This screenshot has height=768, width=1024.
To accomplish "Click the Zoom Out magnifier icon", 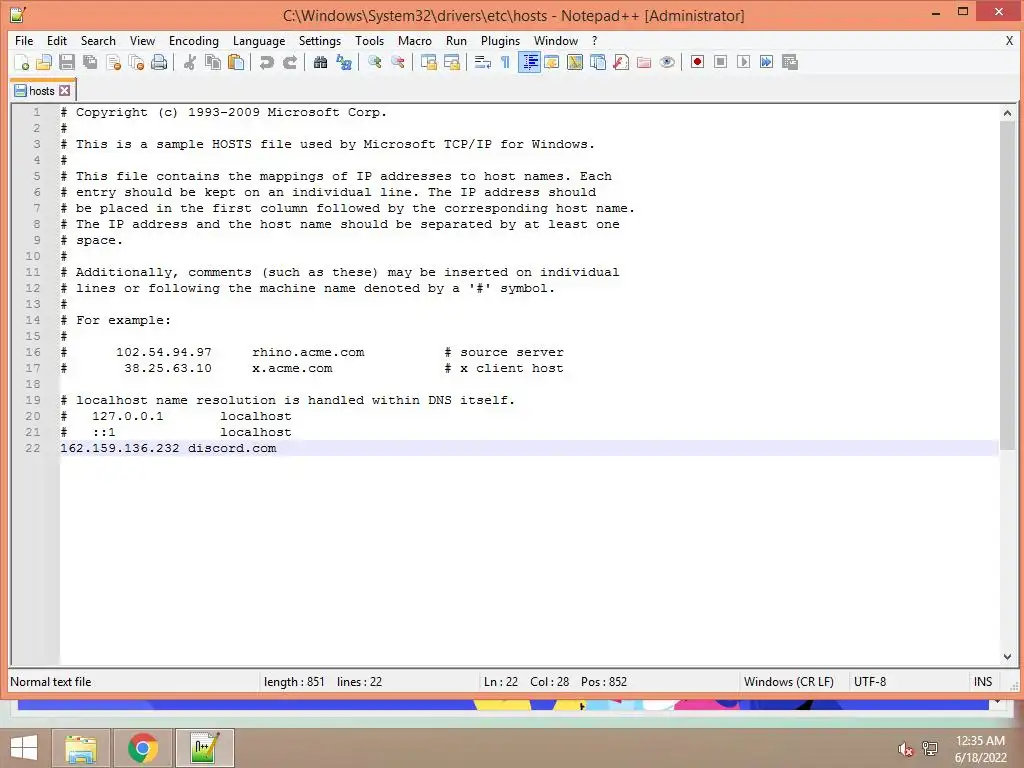I will 398,62.
